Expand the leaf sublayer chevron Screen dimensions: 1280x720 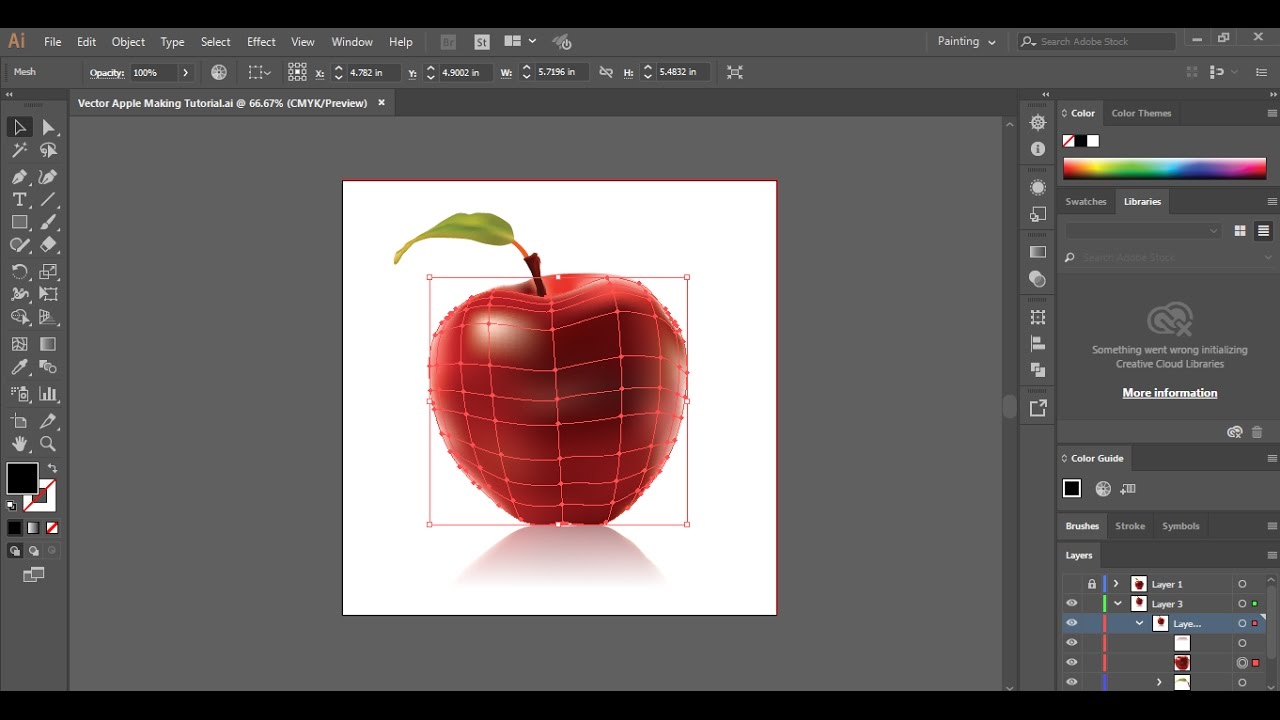1159,682
